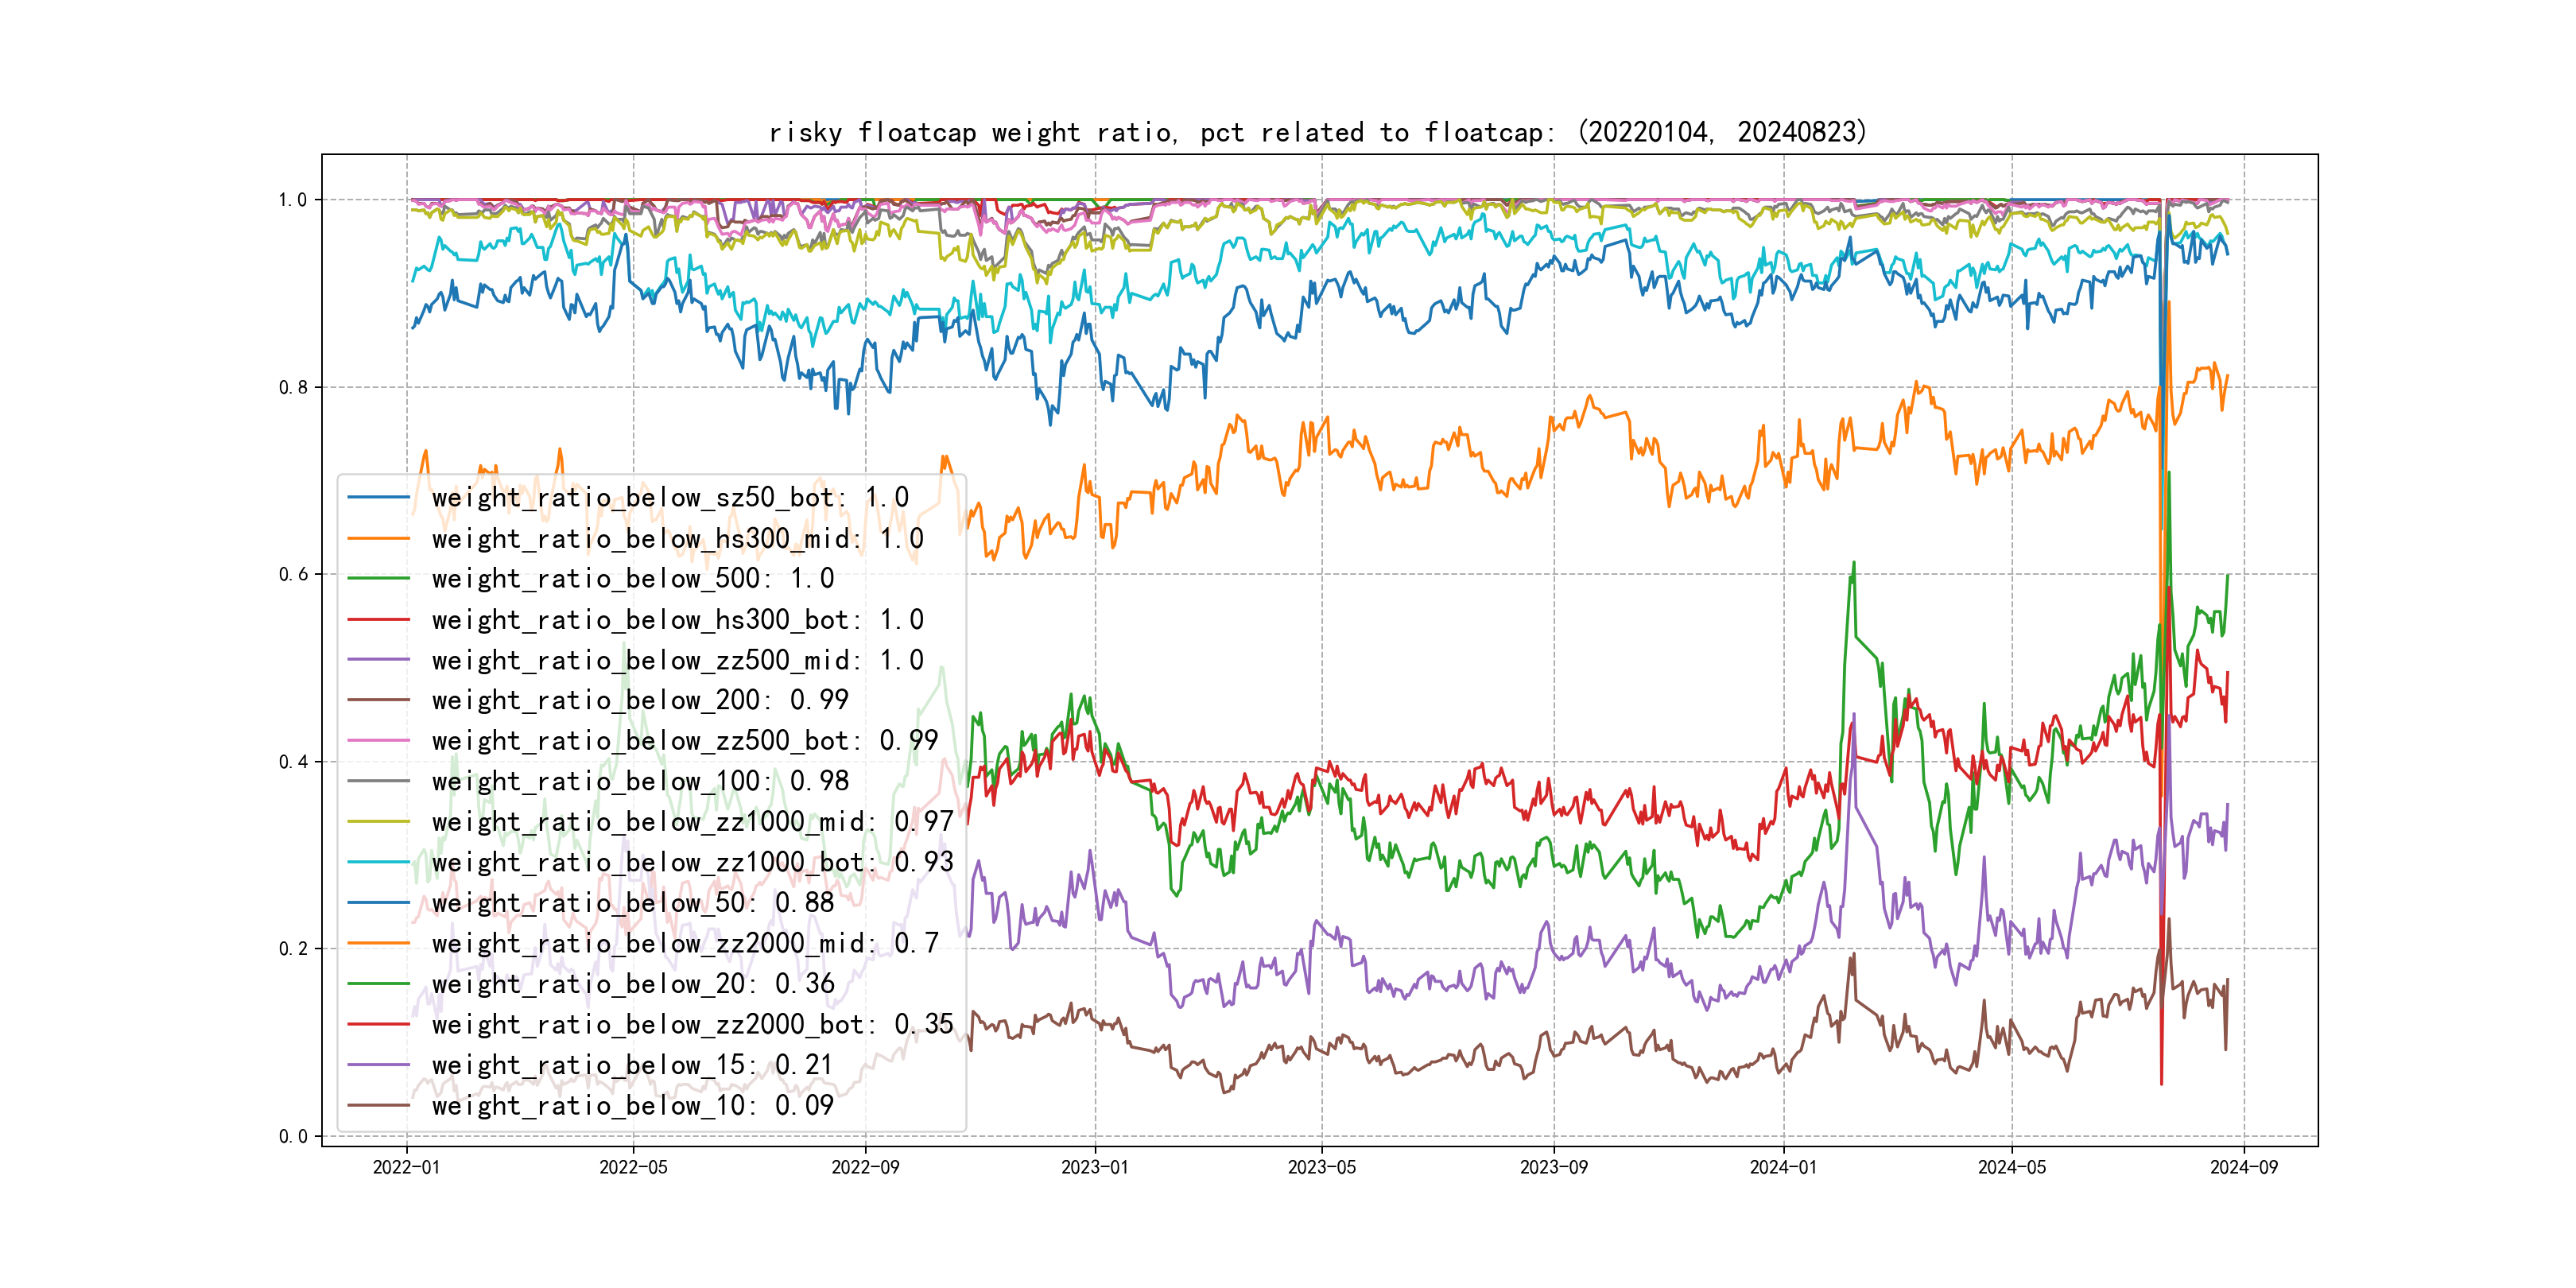The width and height of the screenshot is (2576, 1288).
Task: Click the cyan weight_ratio_below_zz1000_bot legend line
Action: click(378, 862)
